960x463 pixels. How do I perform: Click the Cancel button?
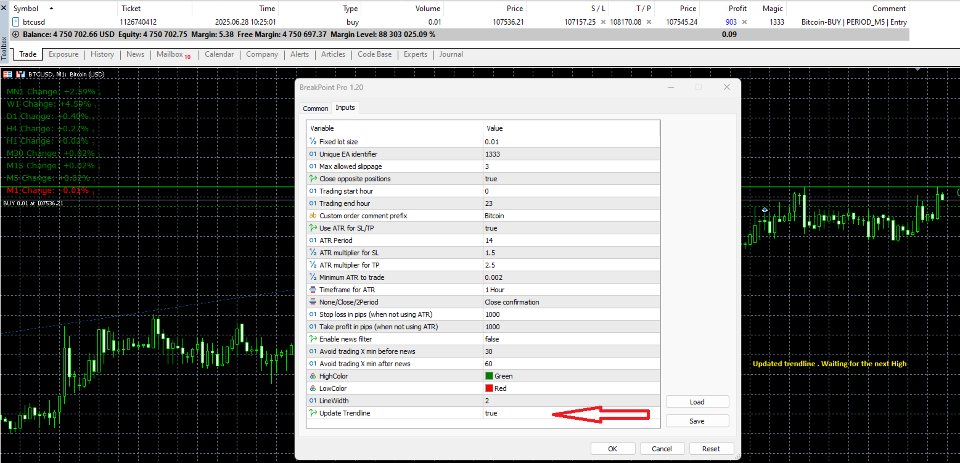662,448
